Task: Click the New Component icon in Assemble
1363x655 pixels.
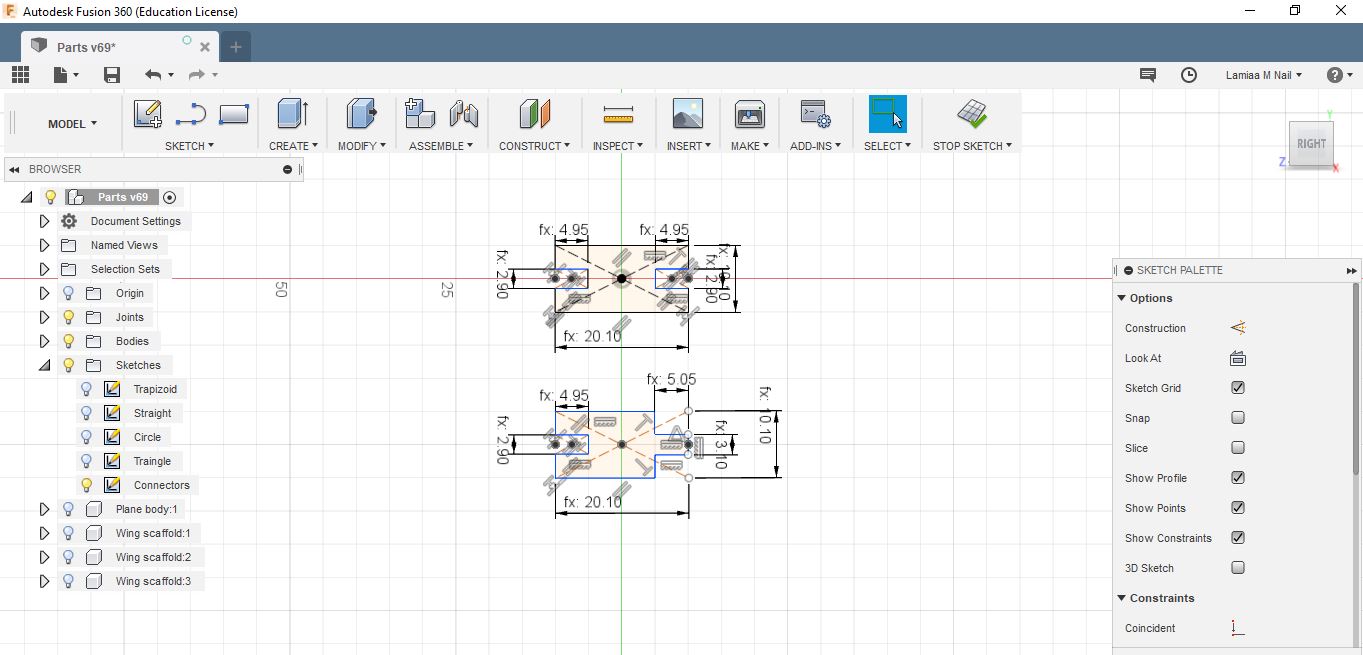Action: pos(419,114)
